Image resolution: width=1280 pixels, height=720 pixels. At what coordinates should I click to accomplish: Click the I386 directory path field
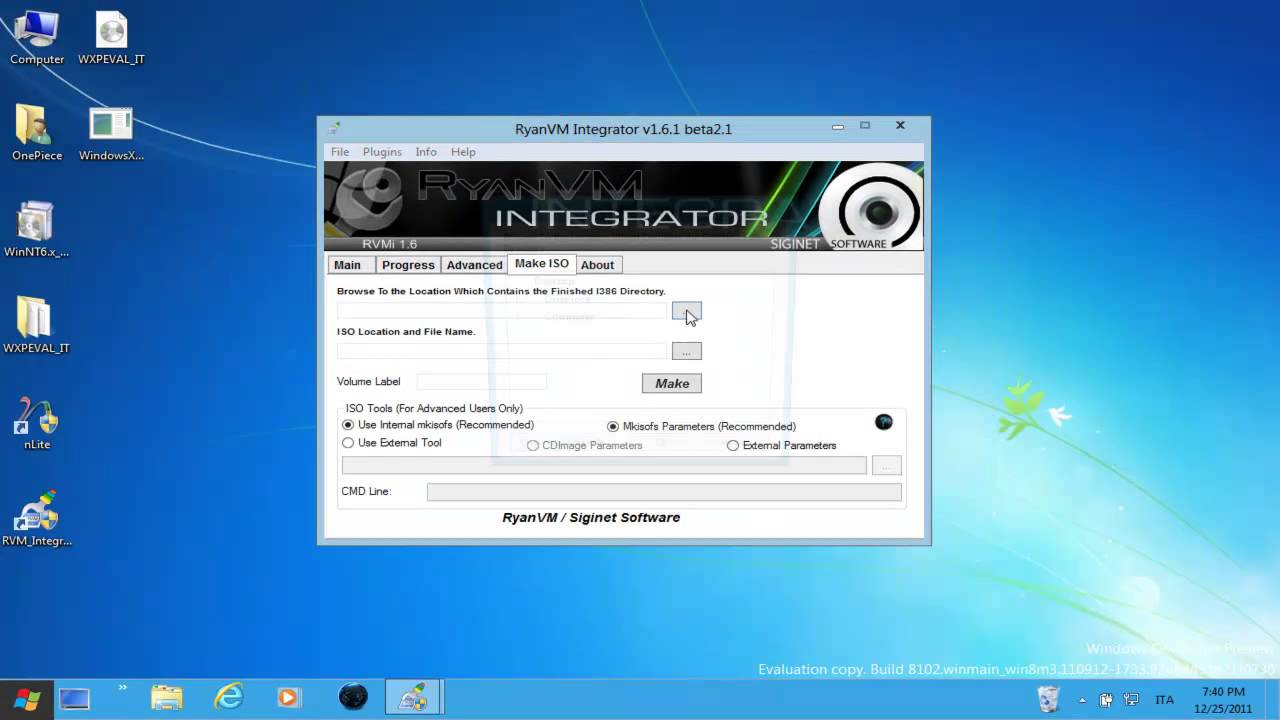[x=502, y=311]
